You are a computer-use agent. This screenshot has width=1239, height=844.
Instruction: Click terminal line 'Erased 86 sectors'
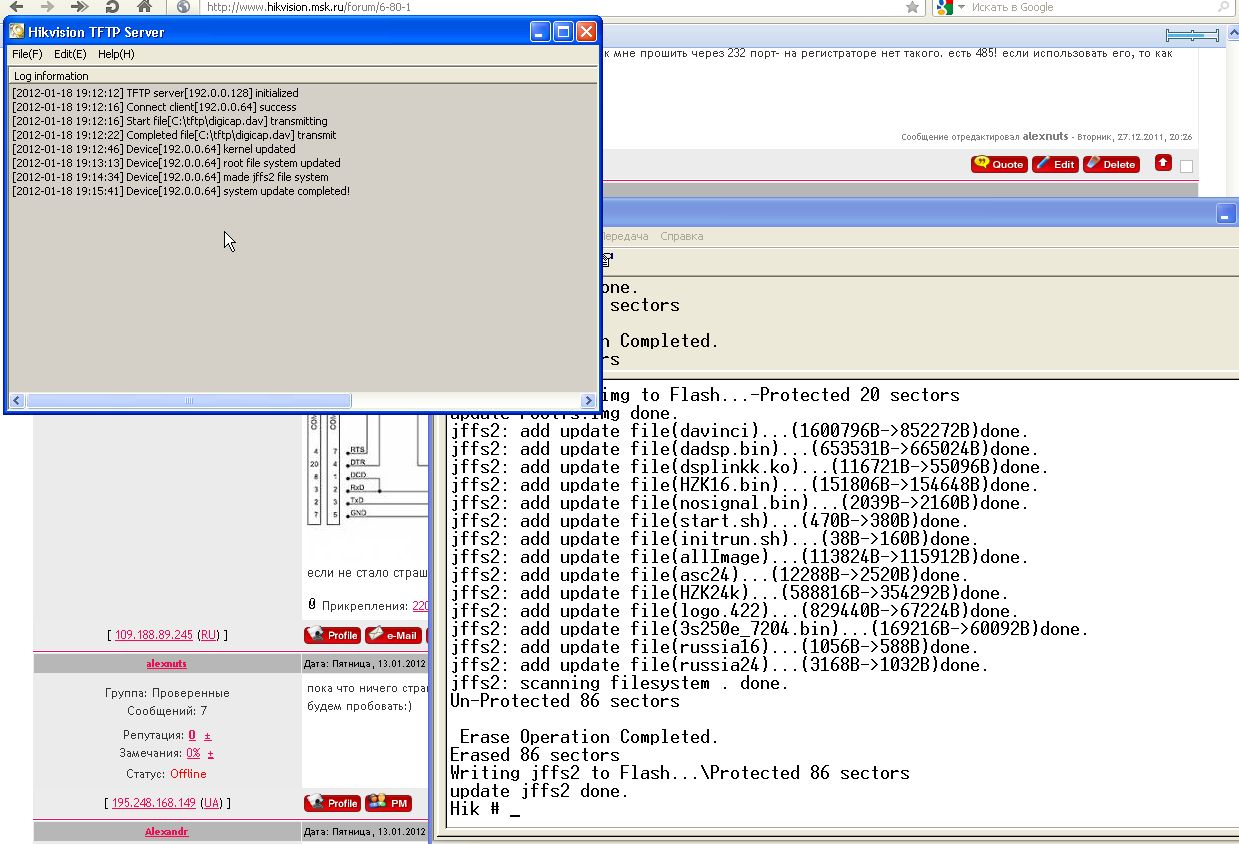point(535,755)
